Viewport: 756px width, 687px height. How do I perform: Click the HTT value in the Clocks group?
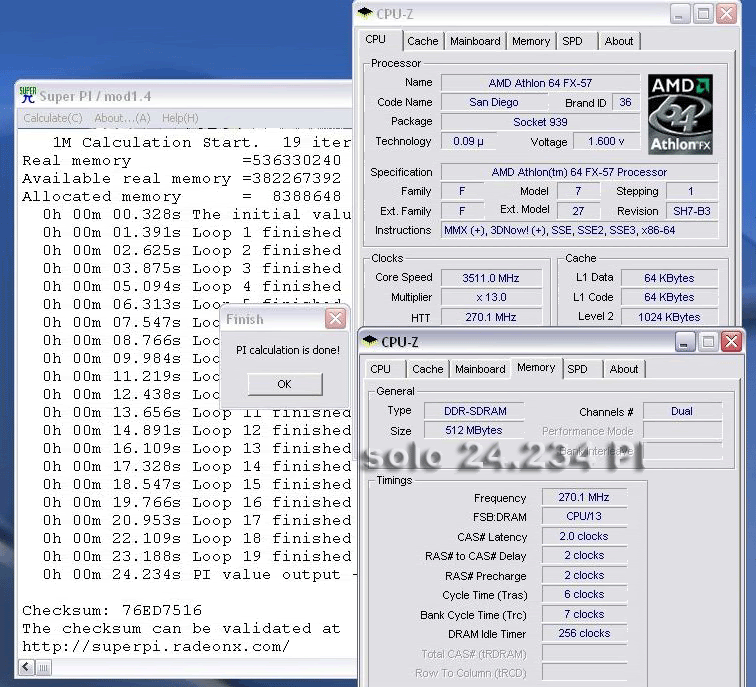[x=491, y=317]
